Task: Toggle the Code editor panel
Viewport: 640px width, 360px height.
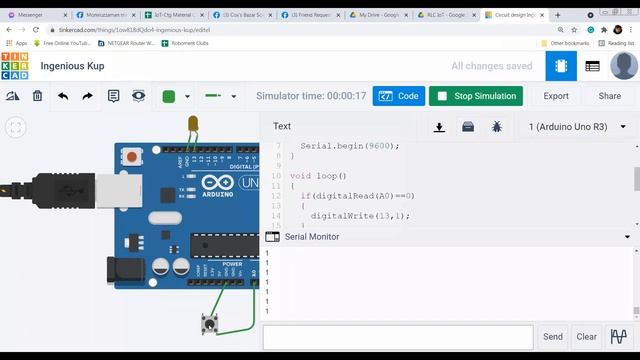Action: point(398,96)
